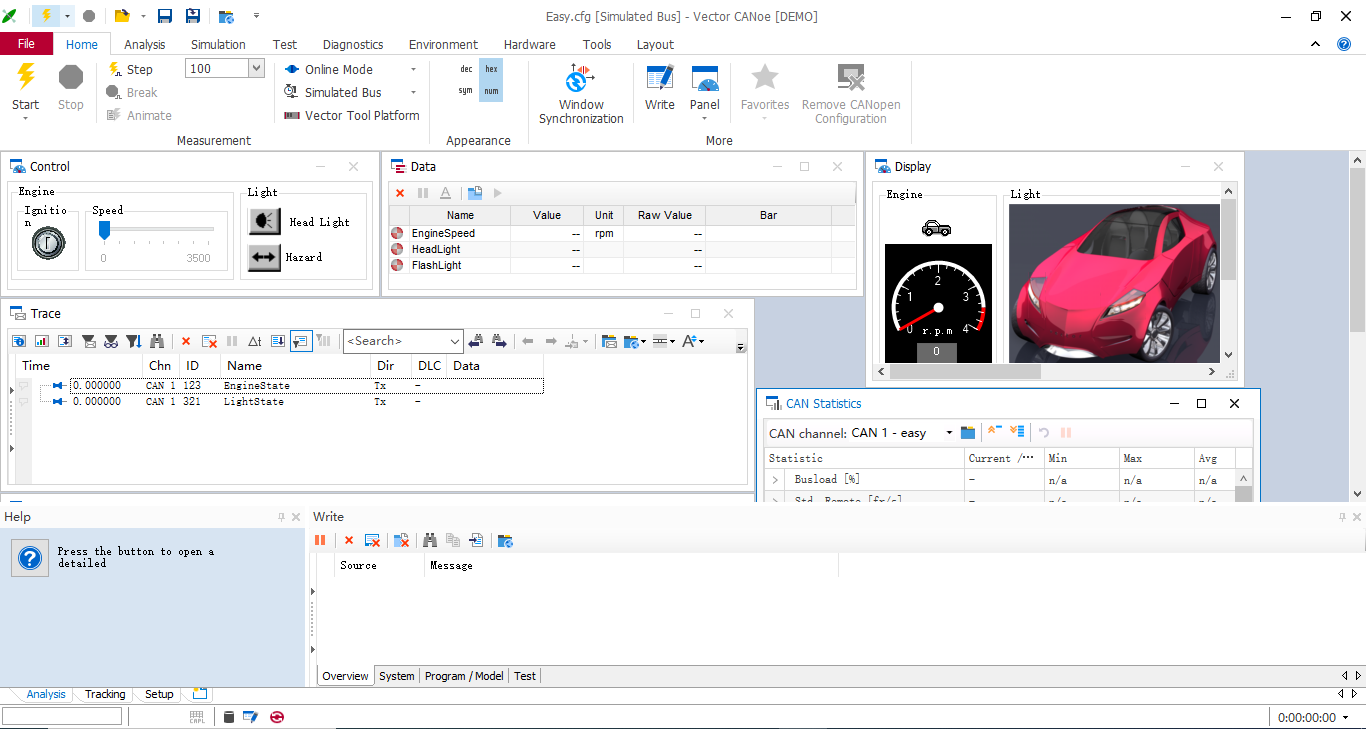Open the Write window from ribbon
This screenshot has height=729, width=1366.
(x=660, y=87)
